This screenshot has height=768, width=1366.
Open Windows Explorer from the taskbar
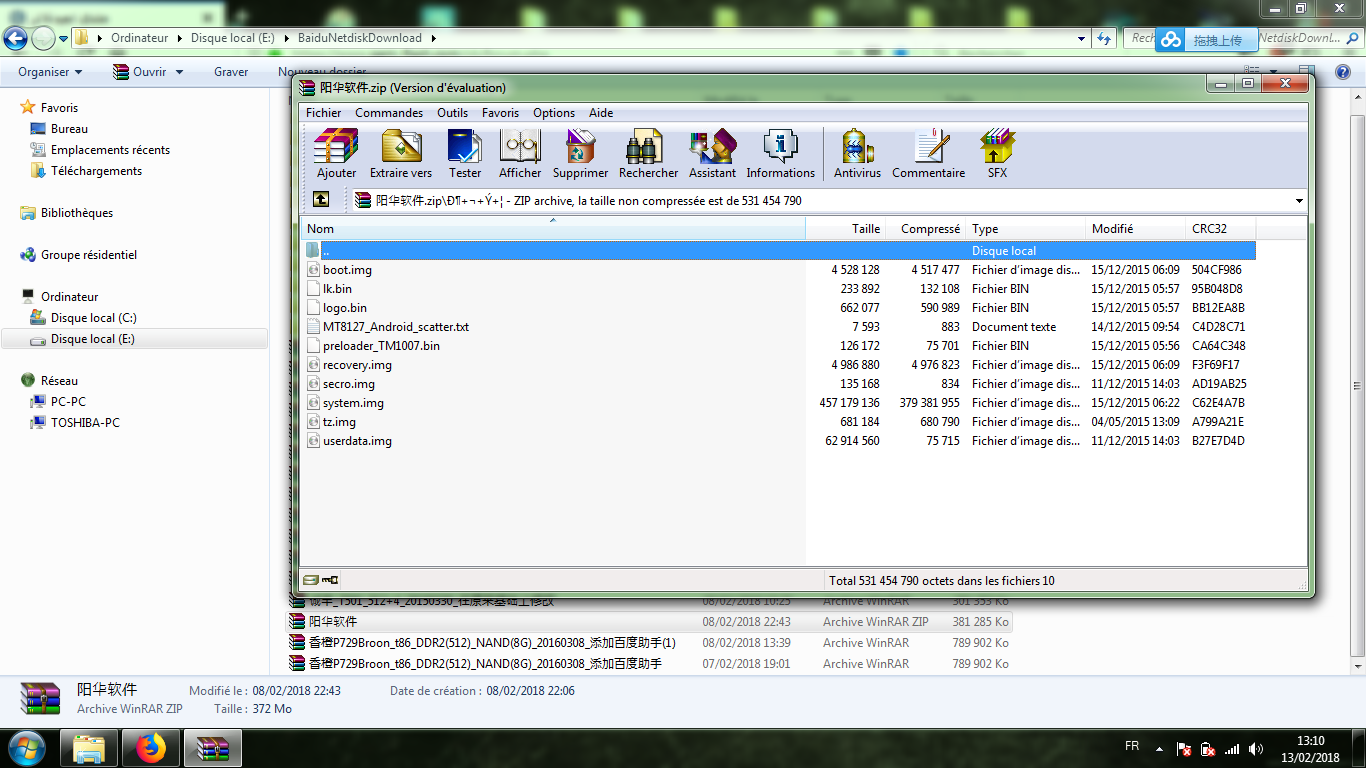[90, 748]
